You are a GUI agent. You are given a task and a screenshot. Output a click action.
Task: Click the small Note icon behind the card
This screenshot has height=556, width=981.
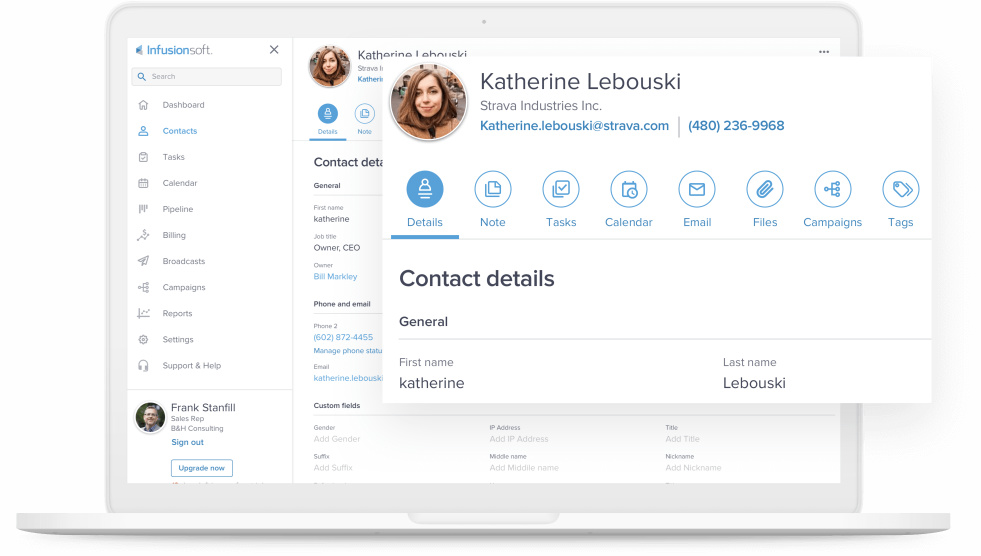click(x=365, y=114)
